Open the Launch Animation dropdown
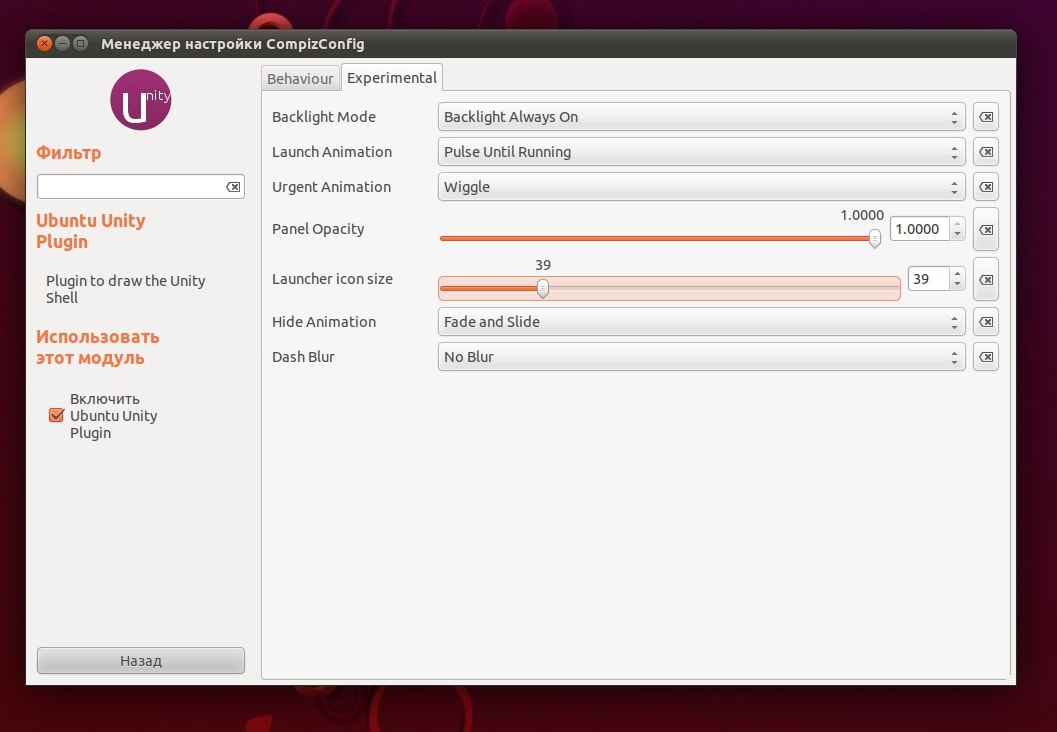This screenshot has height=732, width=1057. click(x=701, y=152)
